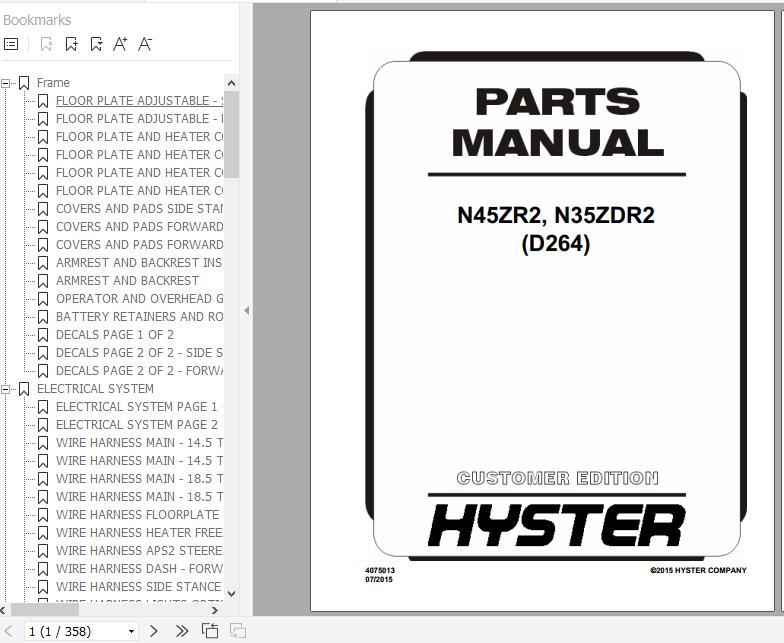
Task: Open DECALS PAGE 2 OF 2 SIDE bookmark
Action: (x=139, y=353)
